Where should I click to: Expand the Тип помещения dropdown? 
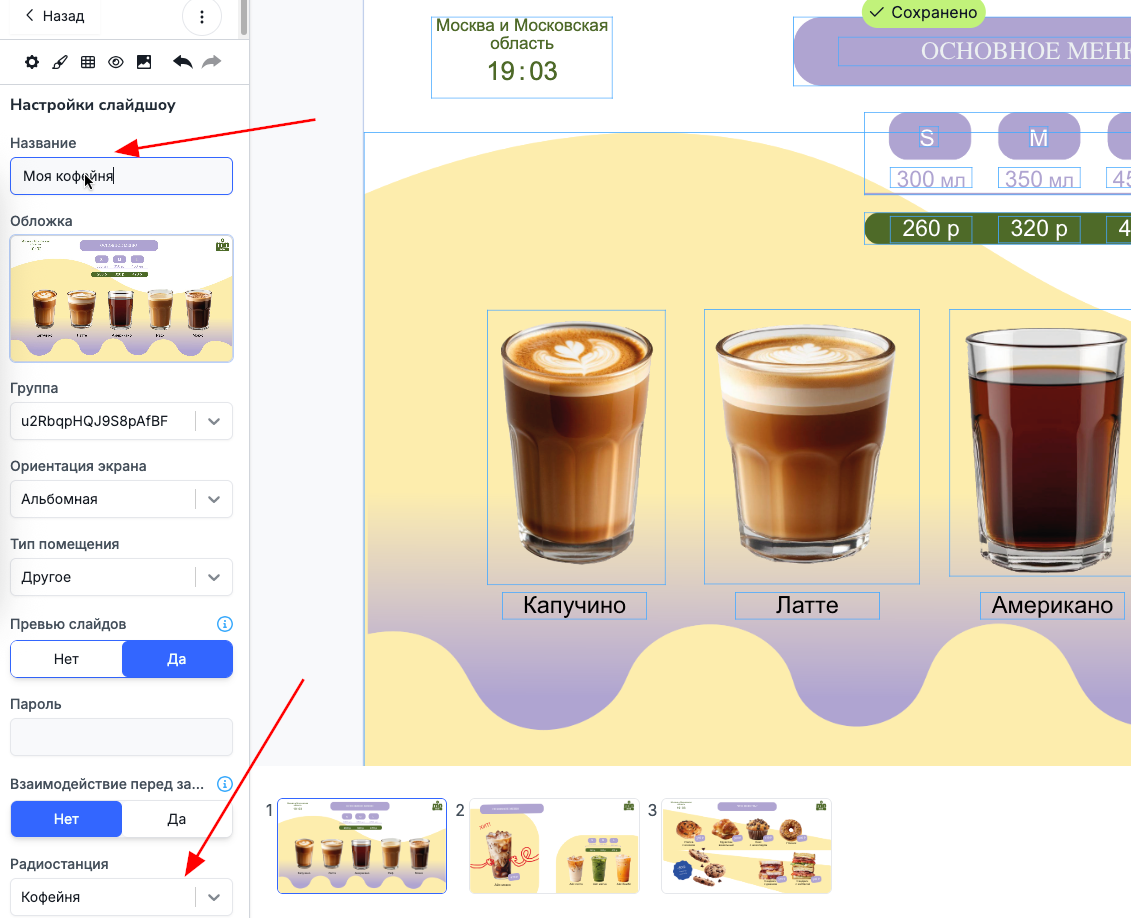coord(121,577)
